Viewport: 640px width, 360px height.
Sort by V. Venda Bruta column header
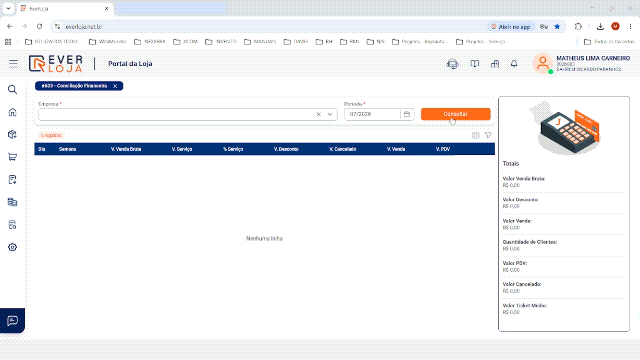126,149
